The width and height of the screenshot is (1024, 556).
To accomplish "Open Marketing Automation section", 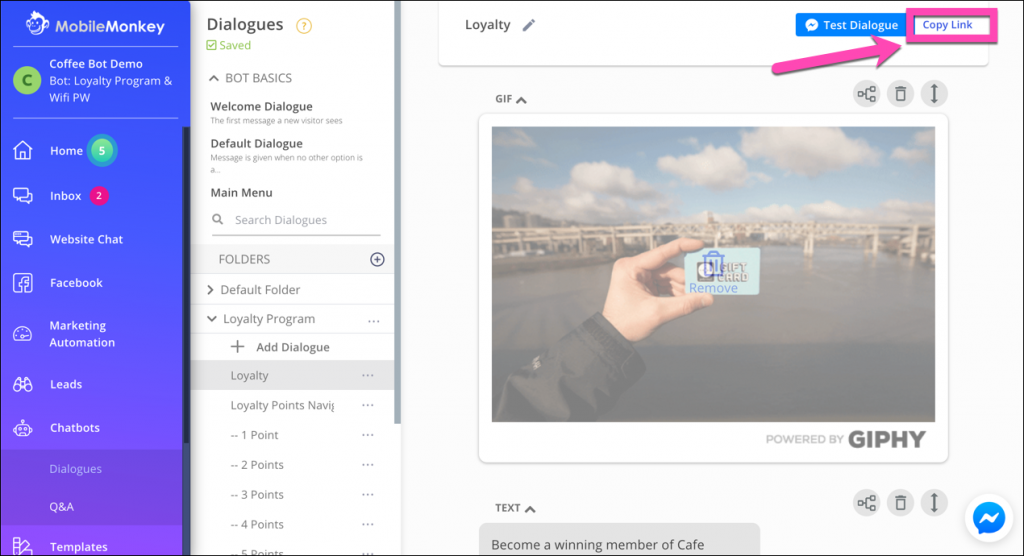I will click(82, 333).
